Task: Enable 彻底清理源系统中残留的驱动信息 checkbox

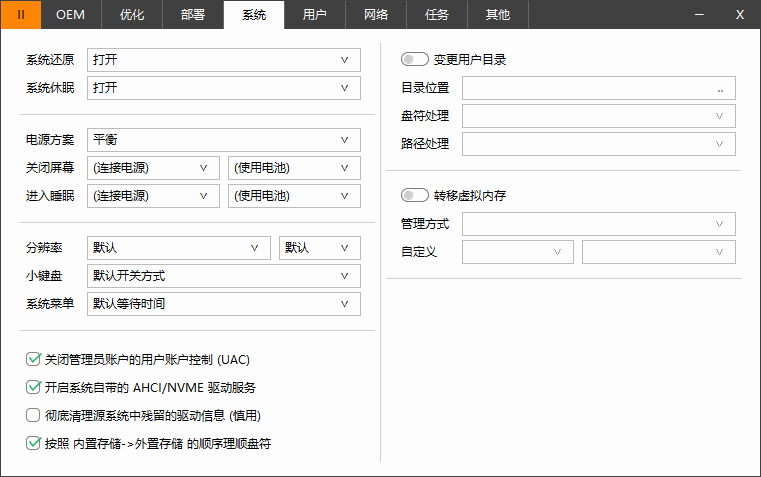Action: [33, 415]
